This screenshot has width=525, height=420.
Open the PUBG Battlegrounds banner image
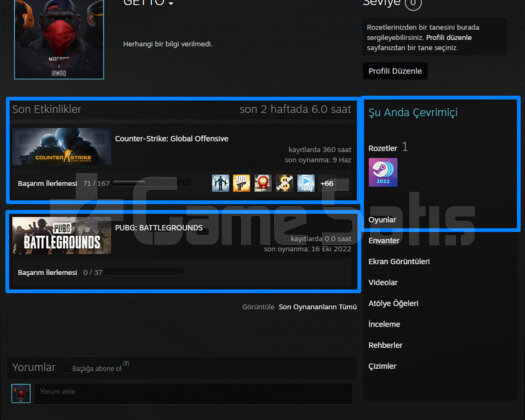click(62, 235)
